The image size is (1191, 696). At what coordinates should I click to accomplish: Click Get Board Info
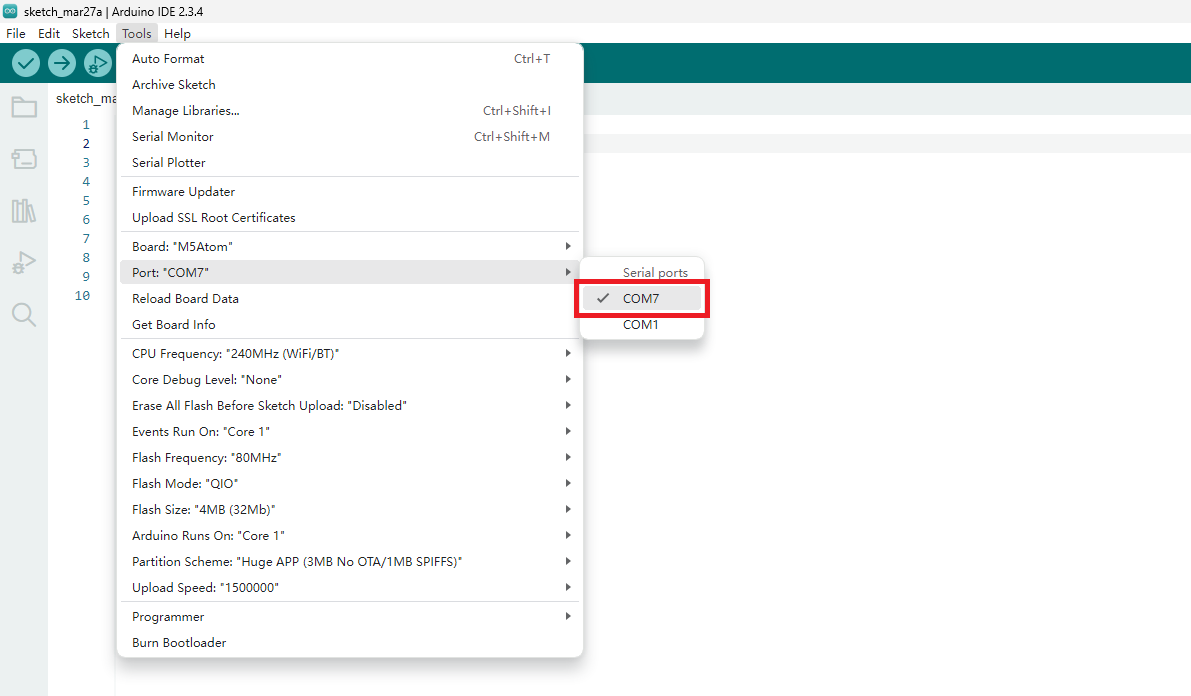(x=174, y=324)
